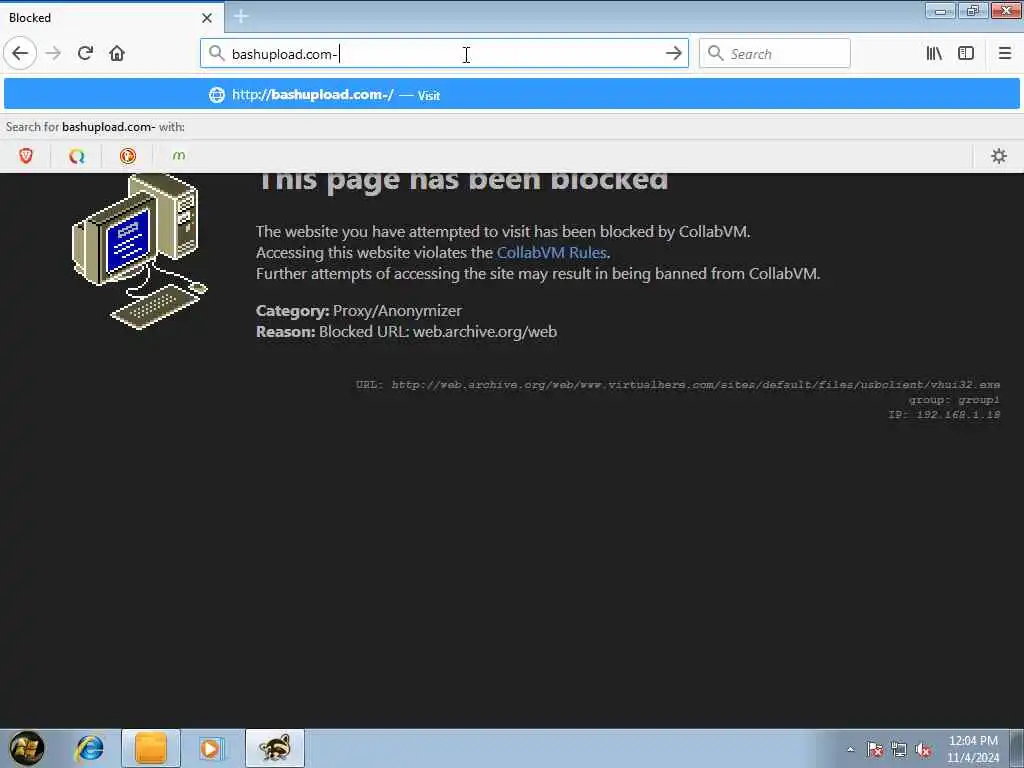The width and height of the screenshot is (1024, 768).
Task: Click 'Reason: Blocked URL: web.archive.org/web' text
Action: click(406, 332)
